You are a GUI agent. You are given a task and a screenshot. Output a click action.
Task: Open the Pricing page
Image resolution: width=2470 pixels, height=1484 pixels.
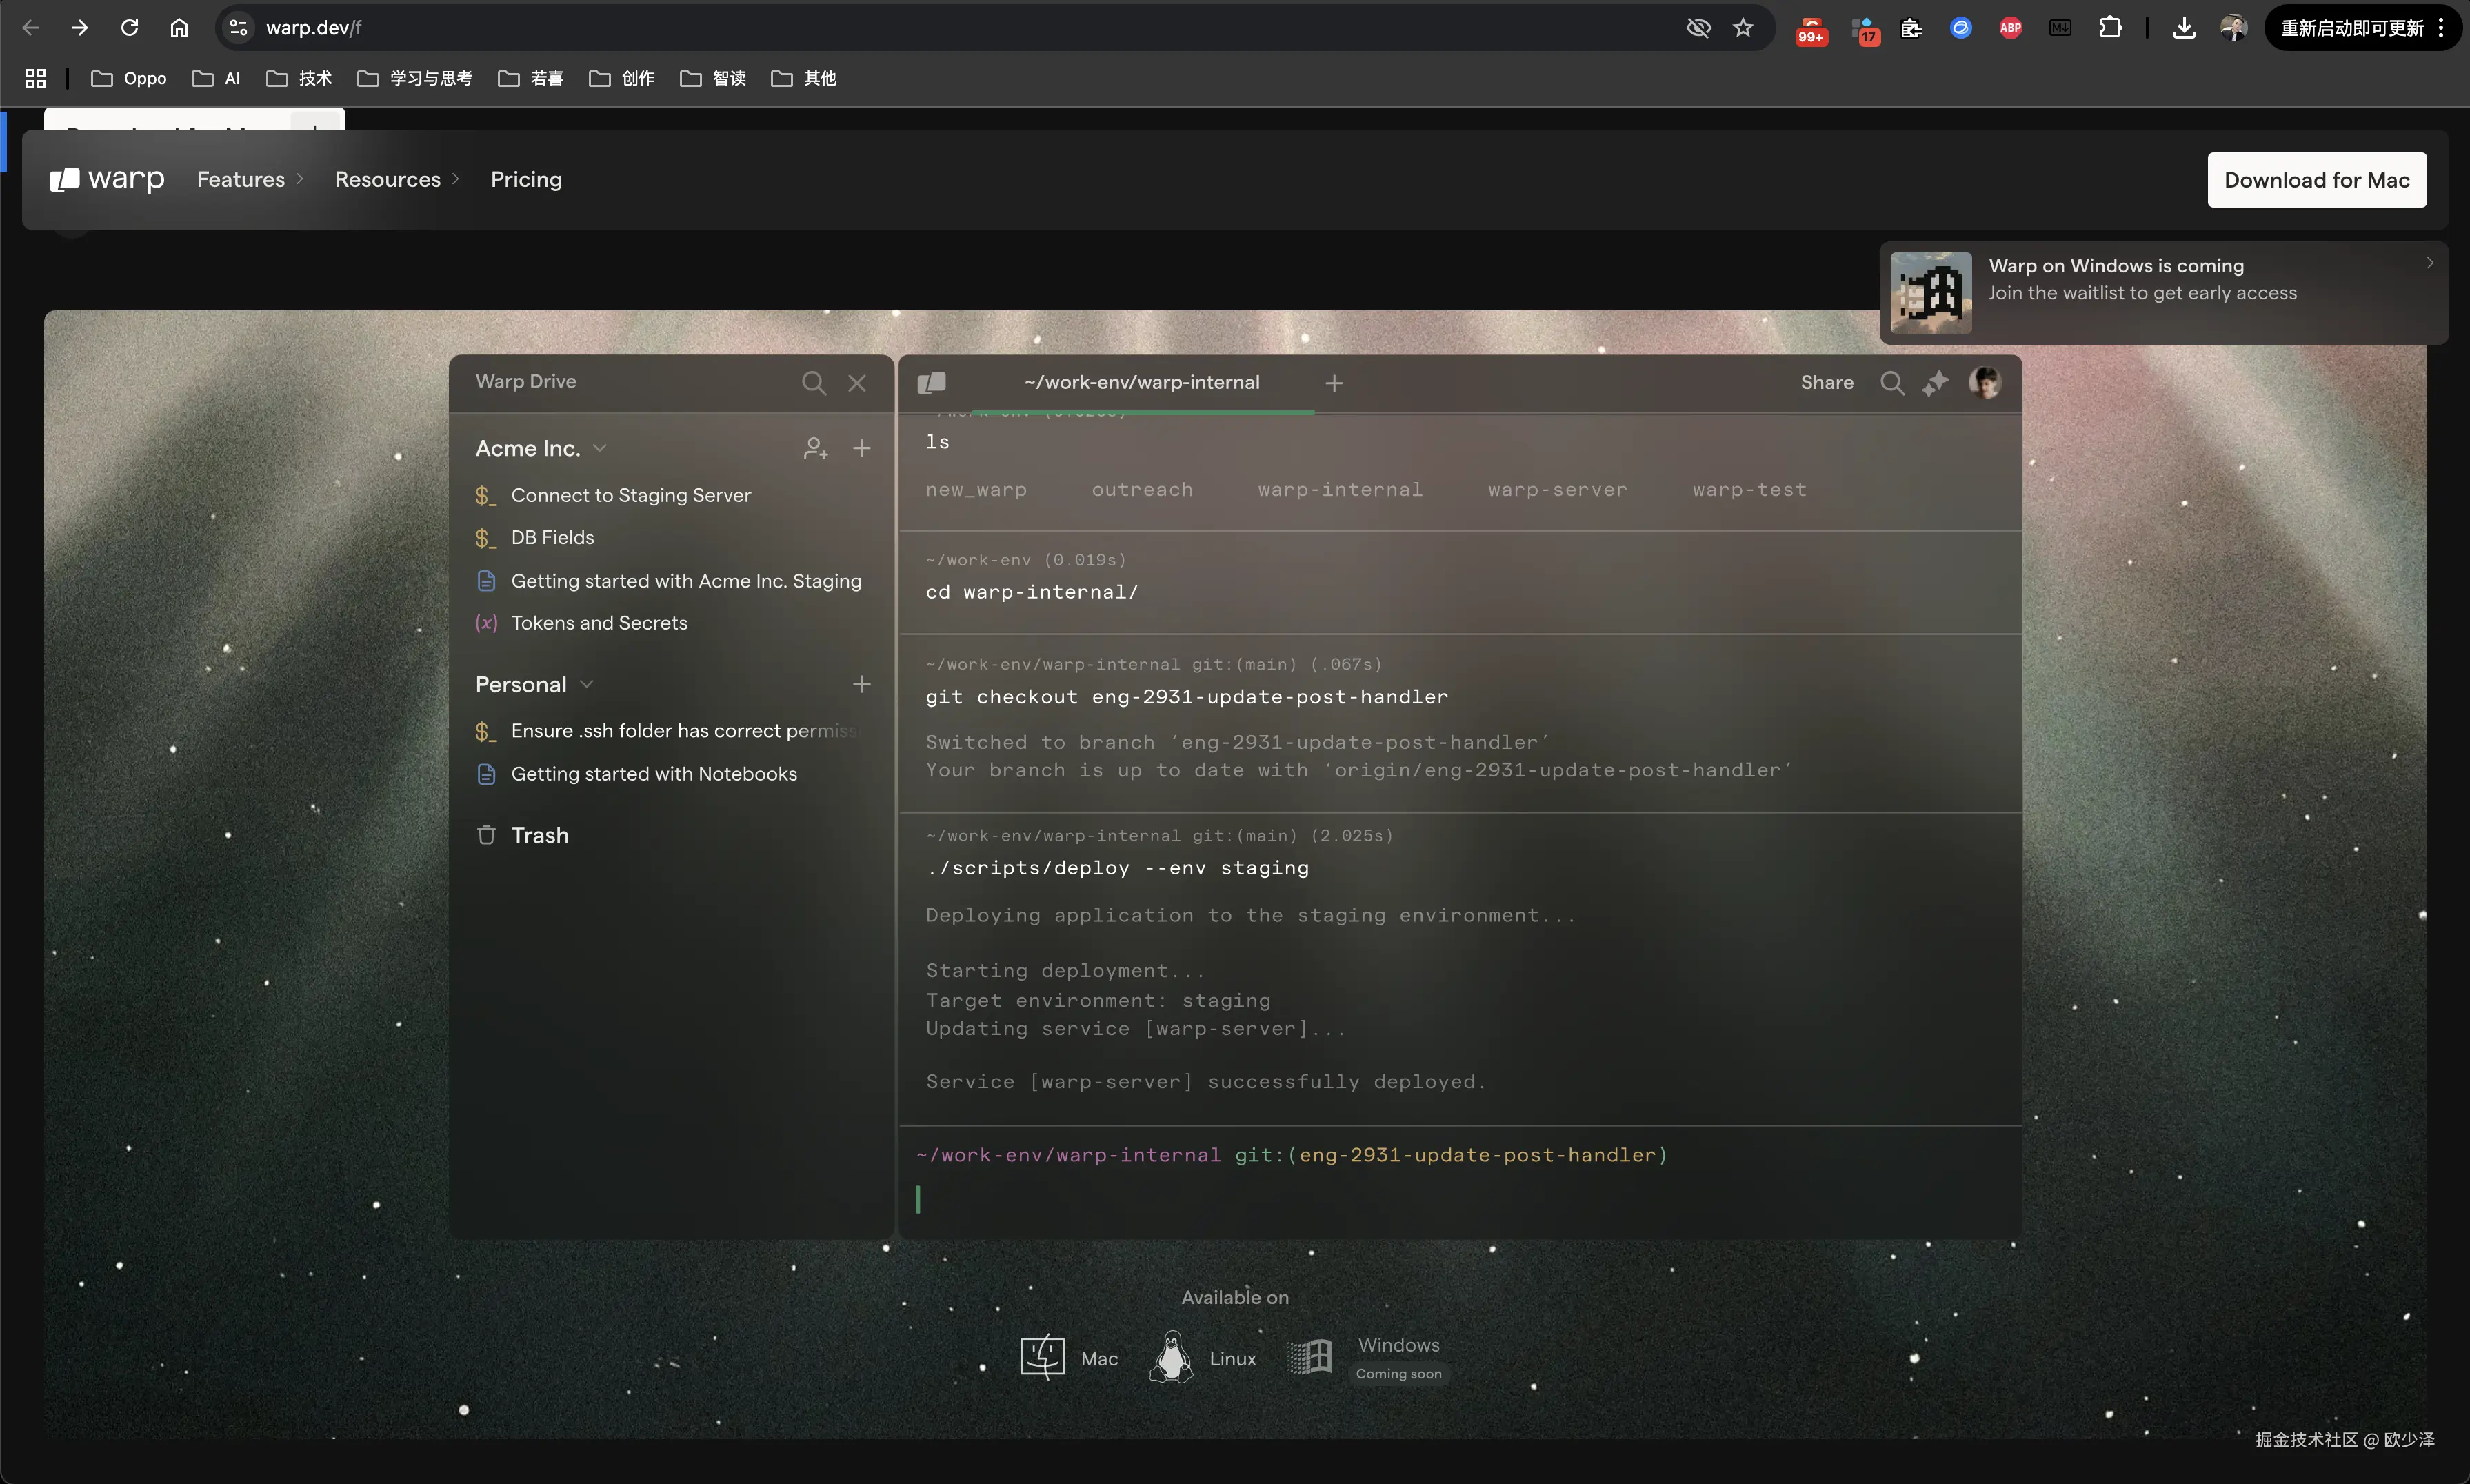point(526,180)
